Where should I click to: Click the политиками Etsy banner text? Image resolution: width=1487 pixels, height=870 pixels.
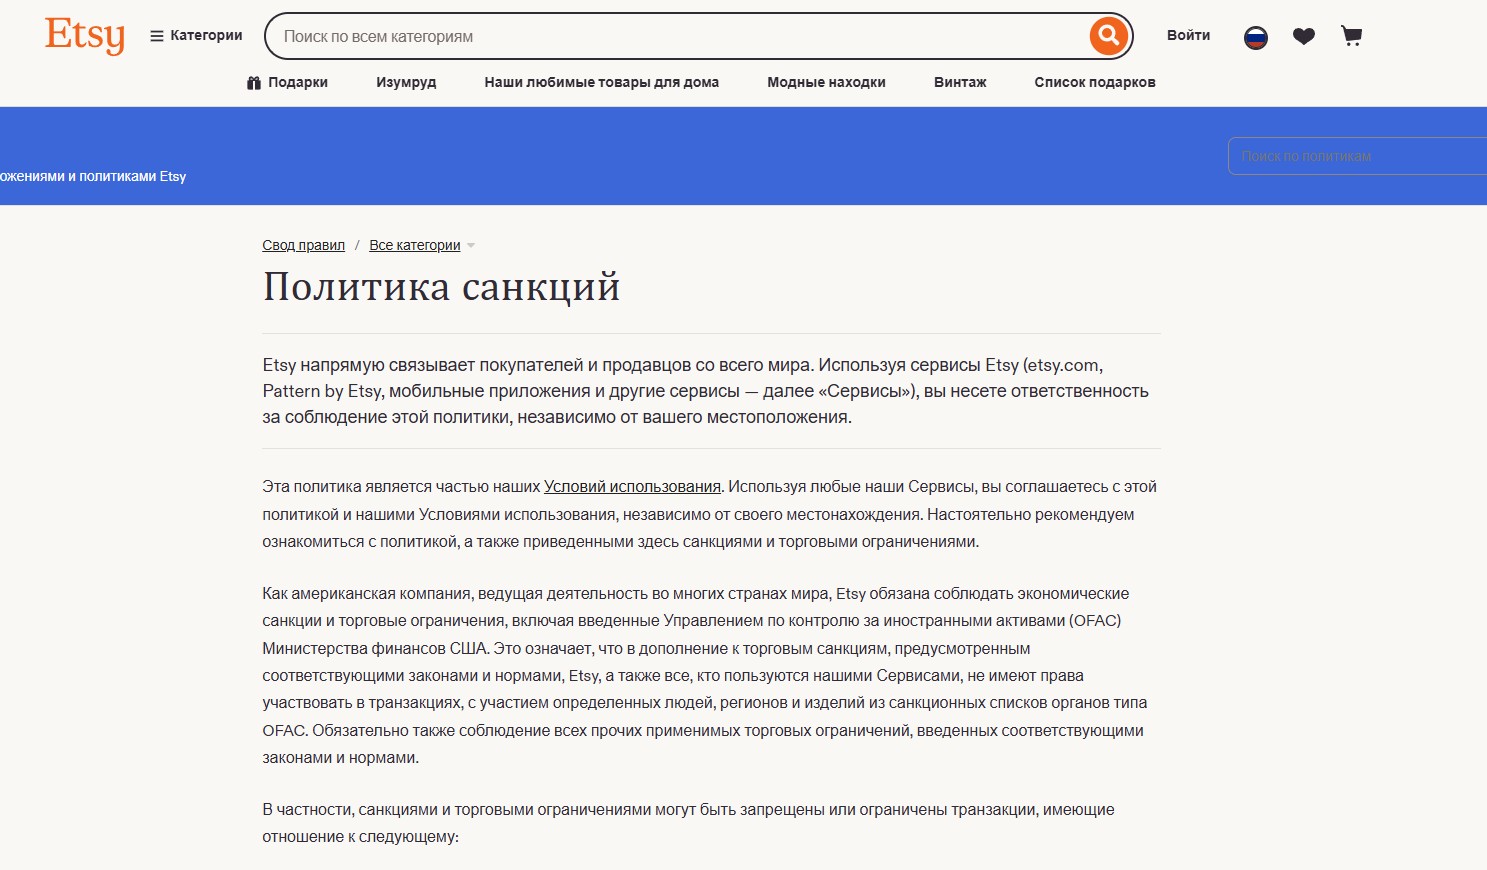[132, 176]
